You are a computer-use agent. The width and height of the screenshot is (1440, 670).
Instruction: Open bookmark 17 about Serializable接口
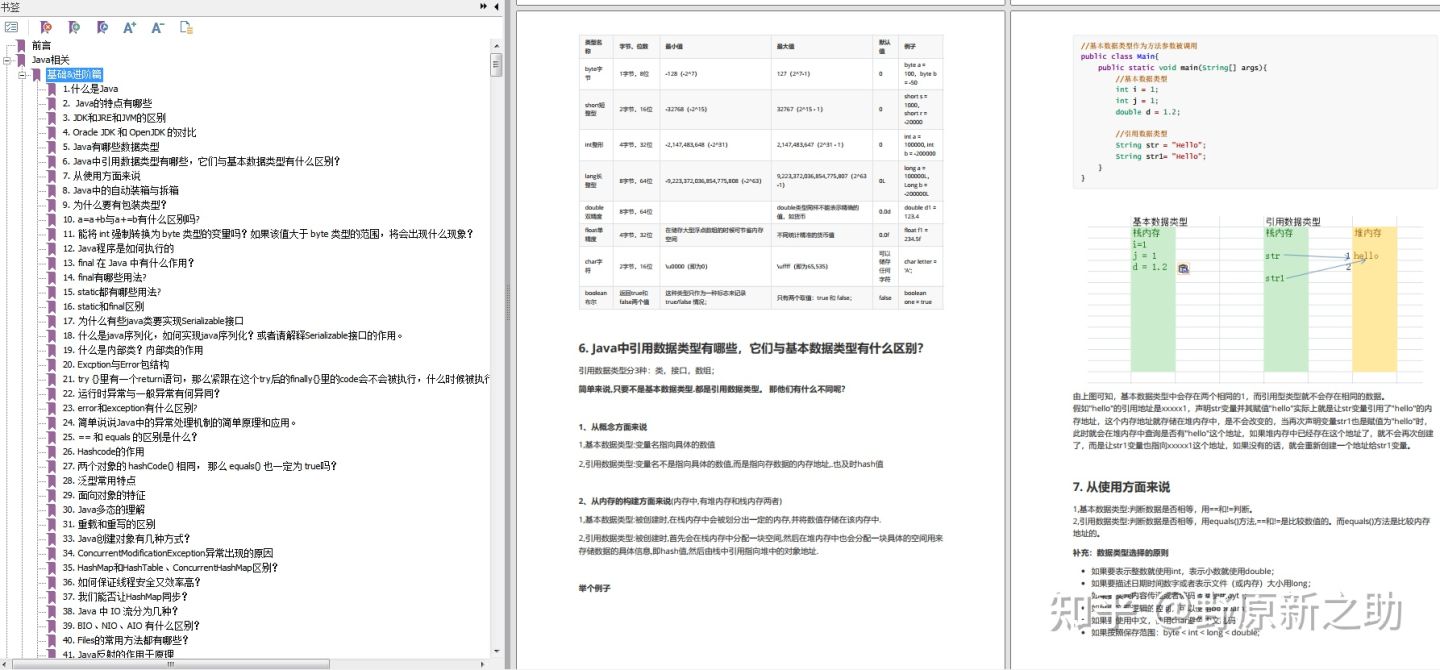[153, 321]
